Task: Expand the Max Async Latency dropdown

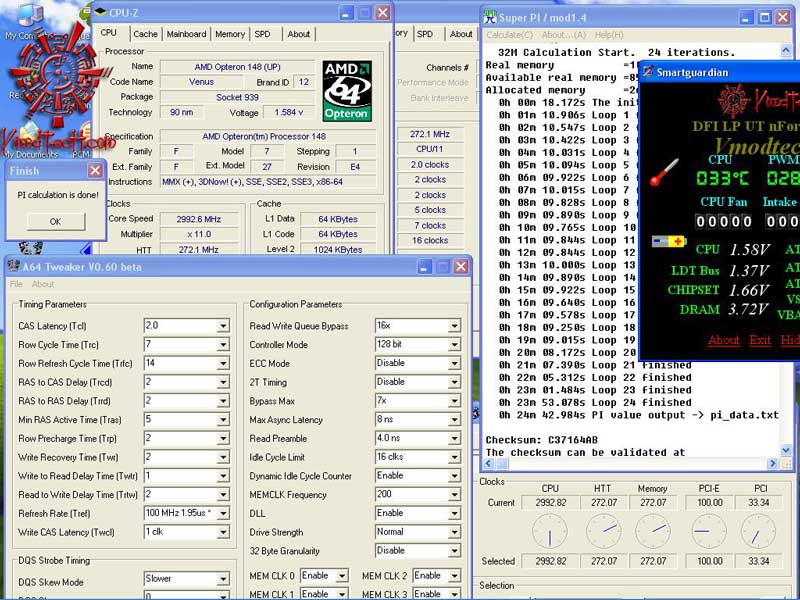Action: tap(454, 420)
